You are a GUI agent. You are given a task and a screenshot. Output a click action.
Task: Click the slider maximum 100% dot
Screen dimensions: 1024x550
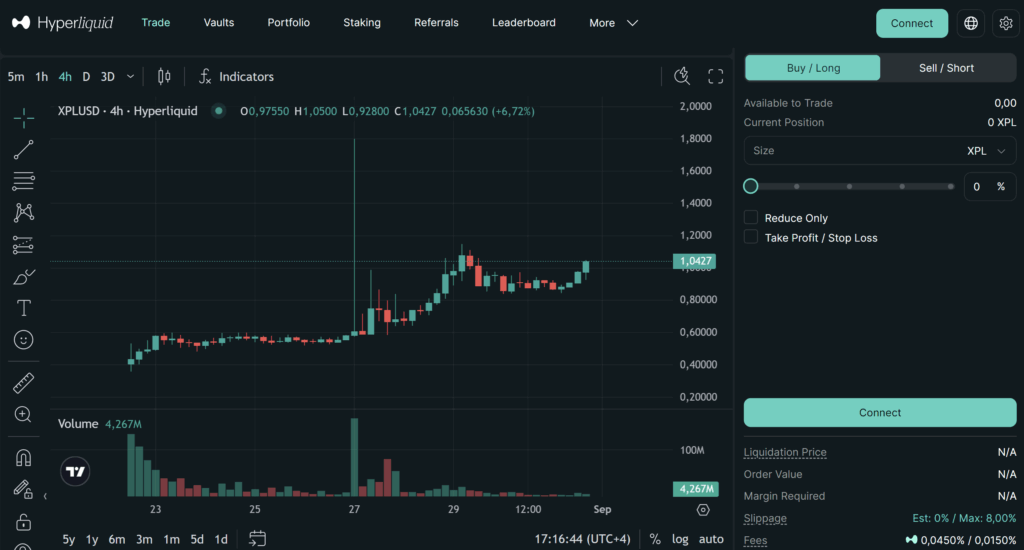(950, 186)
